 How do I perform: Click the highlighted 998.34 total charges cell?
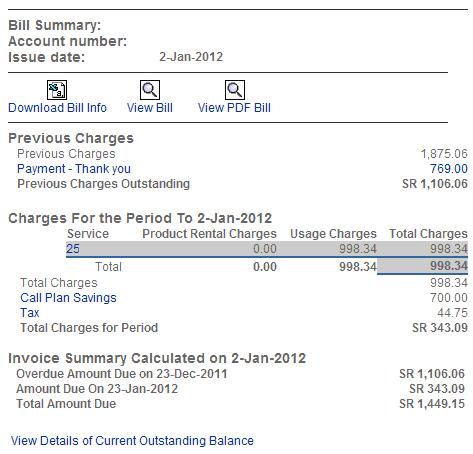tap(422, 266)
